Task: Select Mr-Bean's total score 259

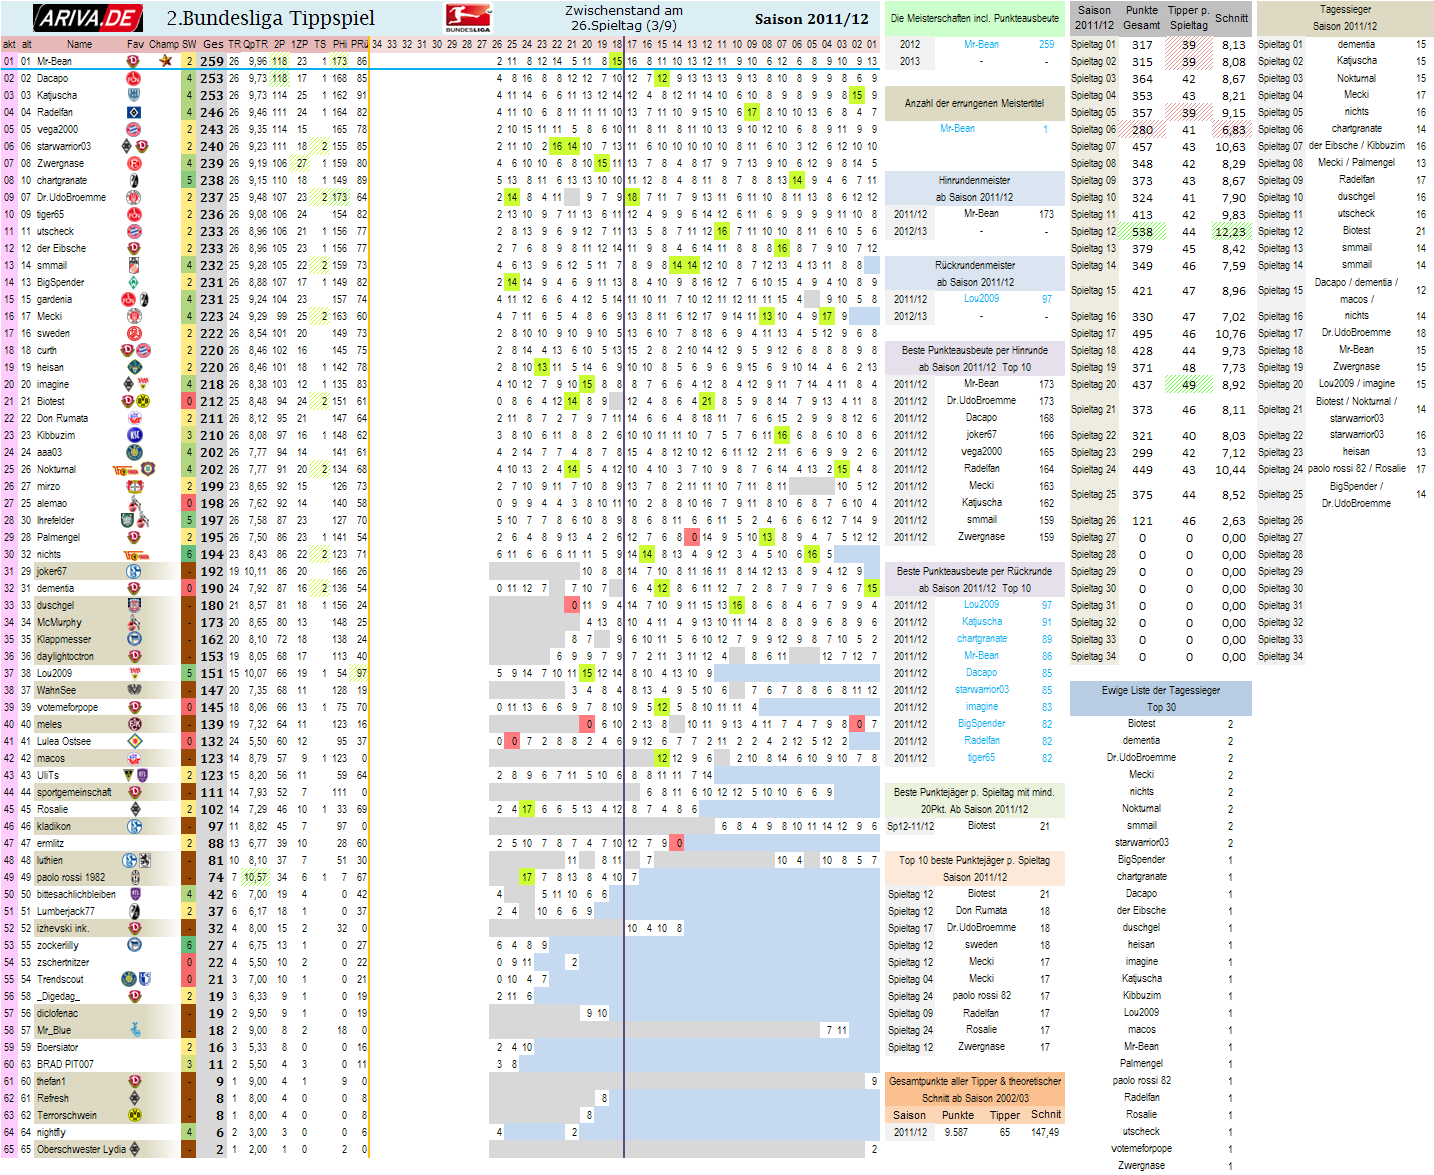Action: 212,61
